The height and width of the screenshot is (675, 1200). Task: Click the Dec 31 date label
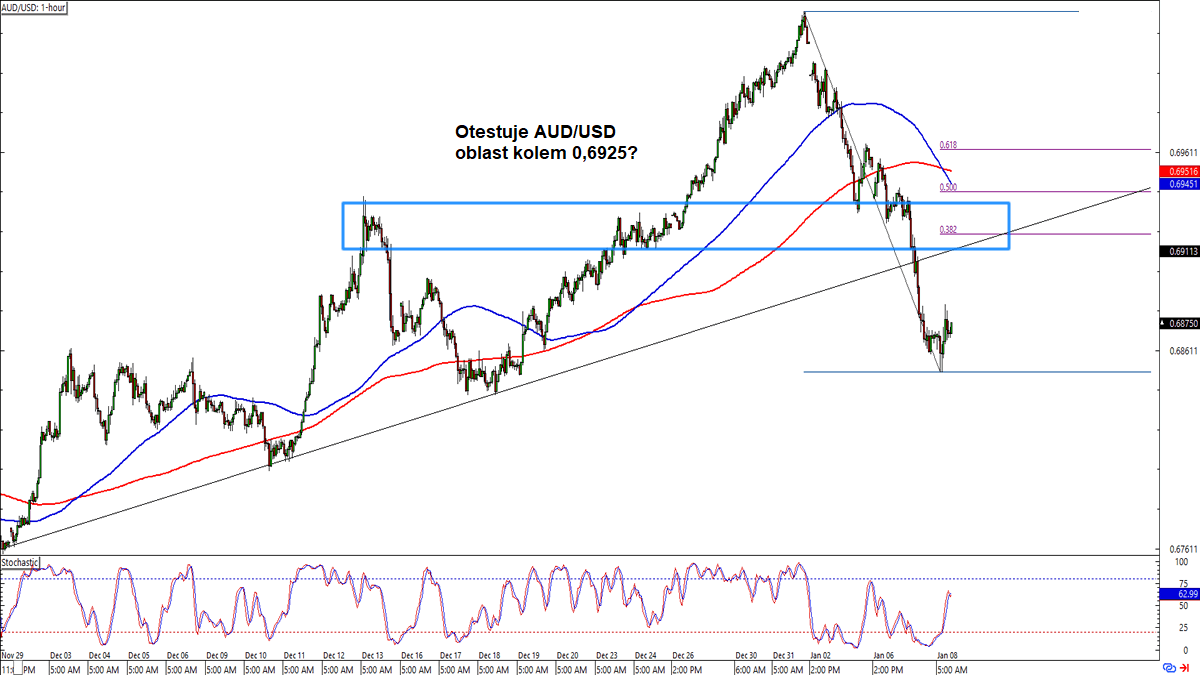pos(785,654)
